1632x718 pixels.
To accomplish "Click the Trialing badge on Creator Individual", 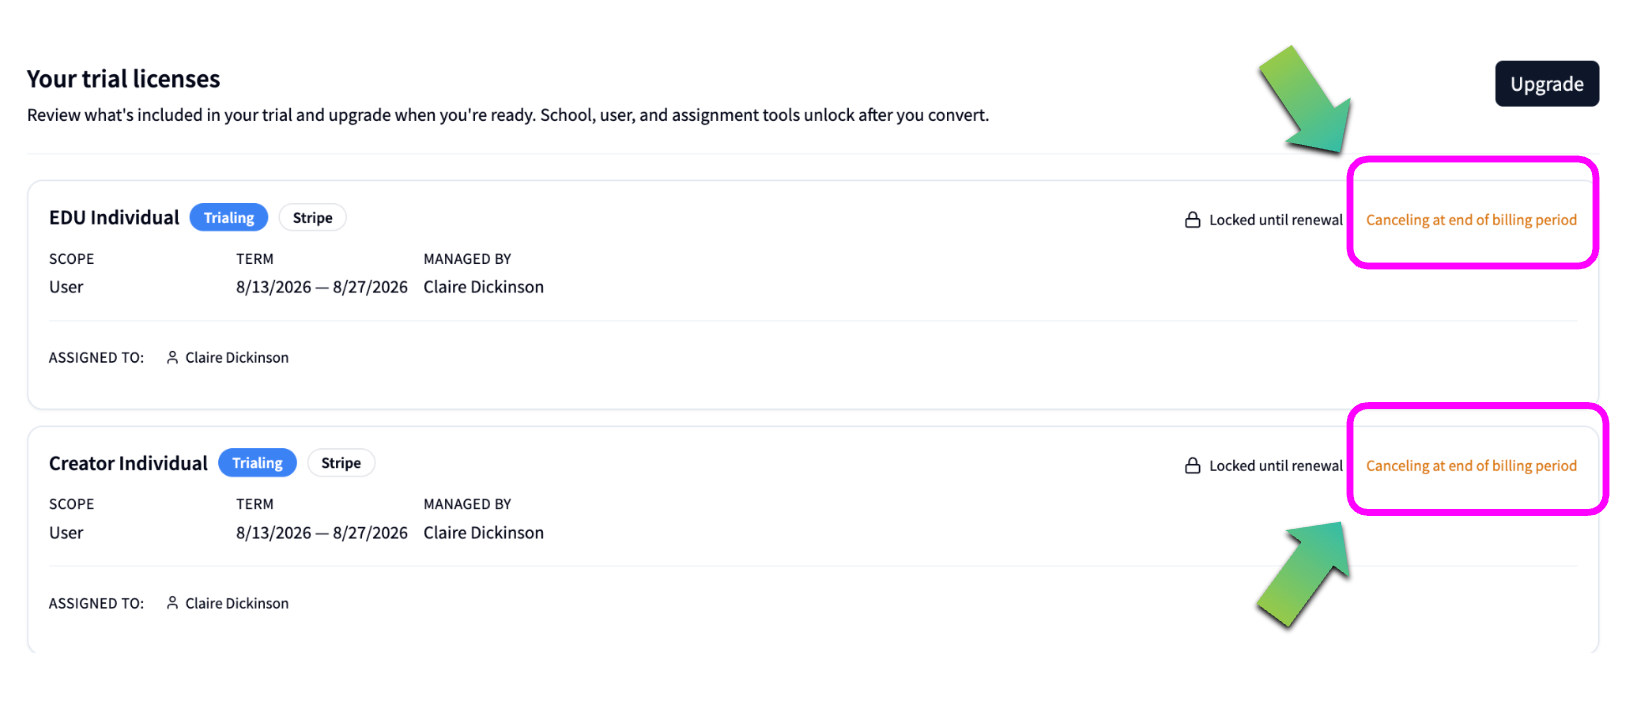I will click(257, 463).
